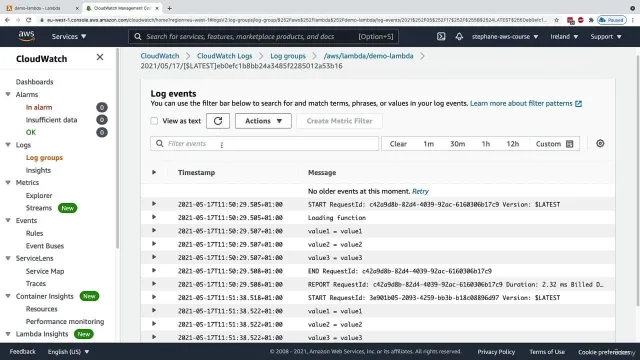
Task: Collapse the Alarms section in the sidebar
Action: tap(8, 94)
